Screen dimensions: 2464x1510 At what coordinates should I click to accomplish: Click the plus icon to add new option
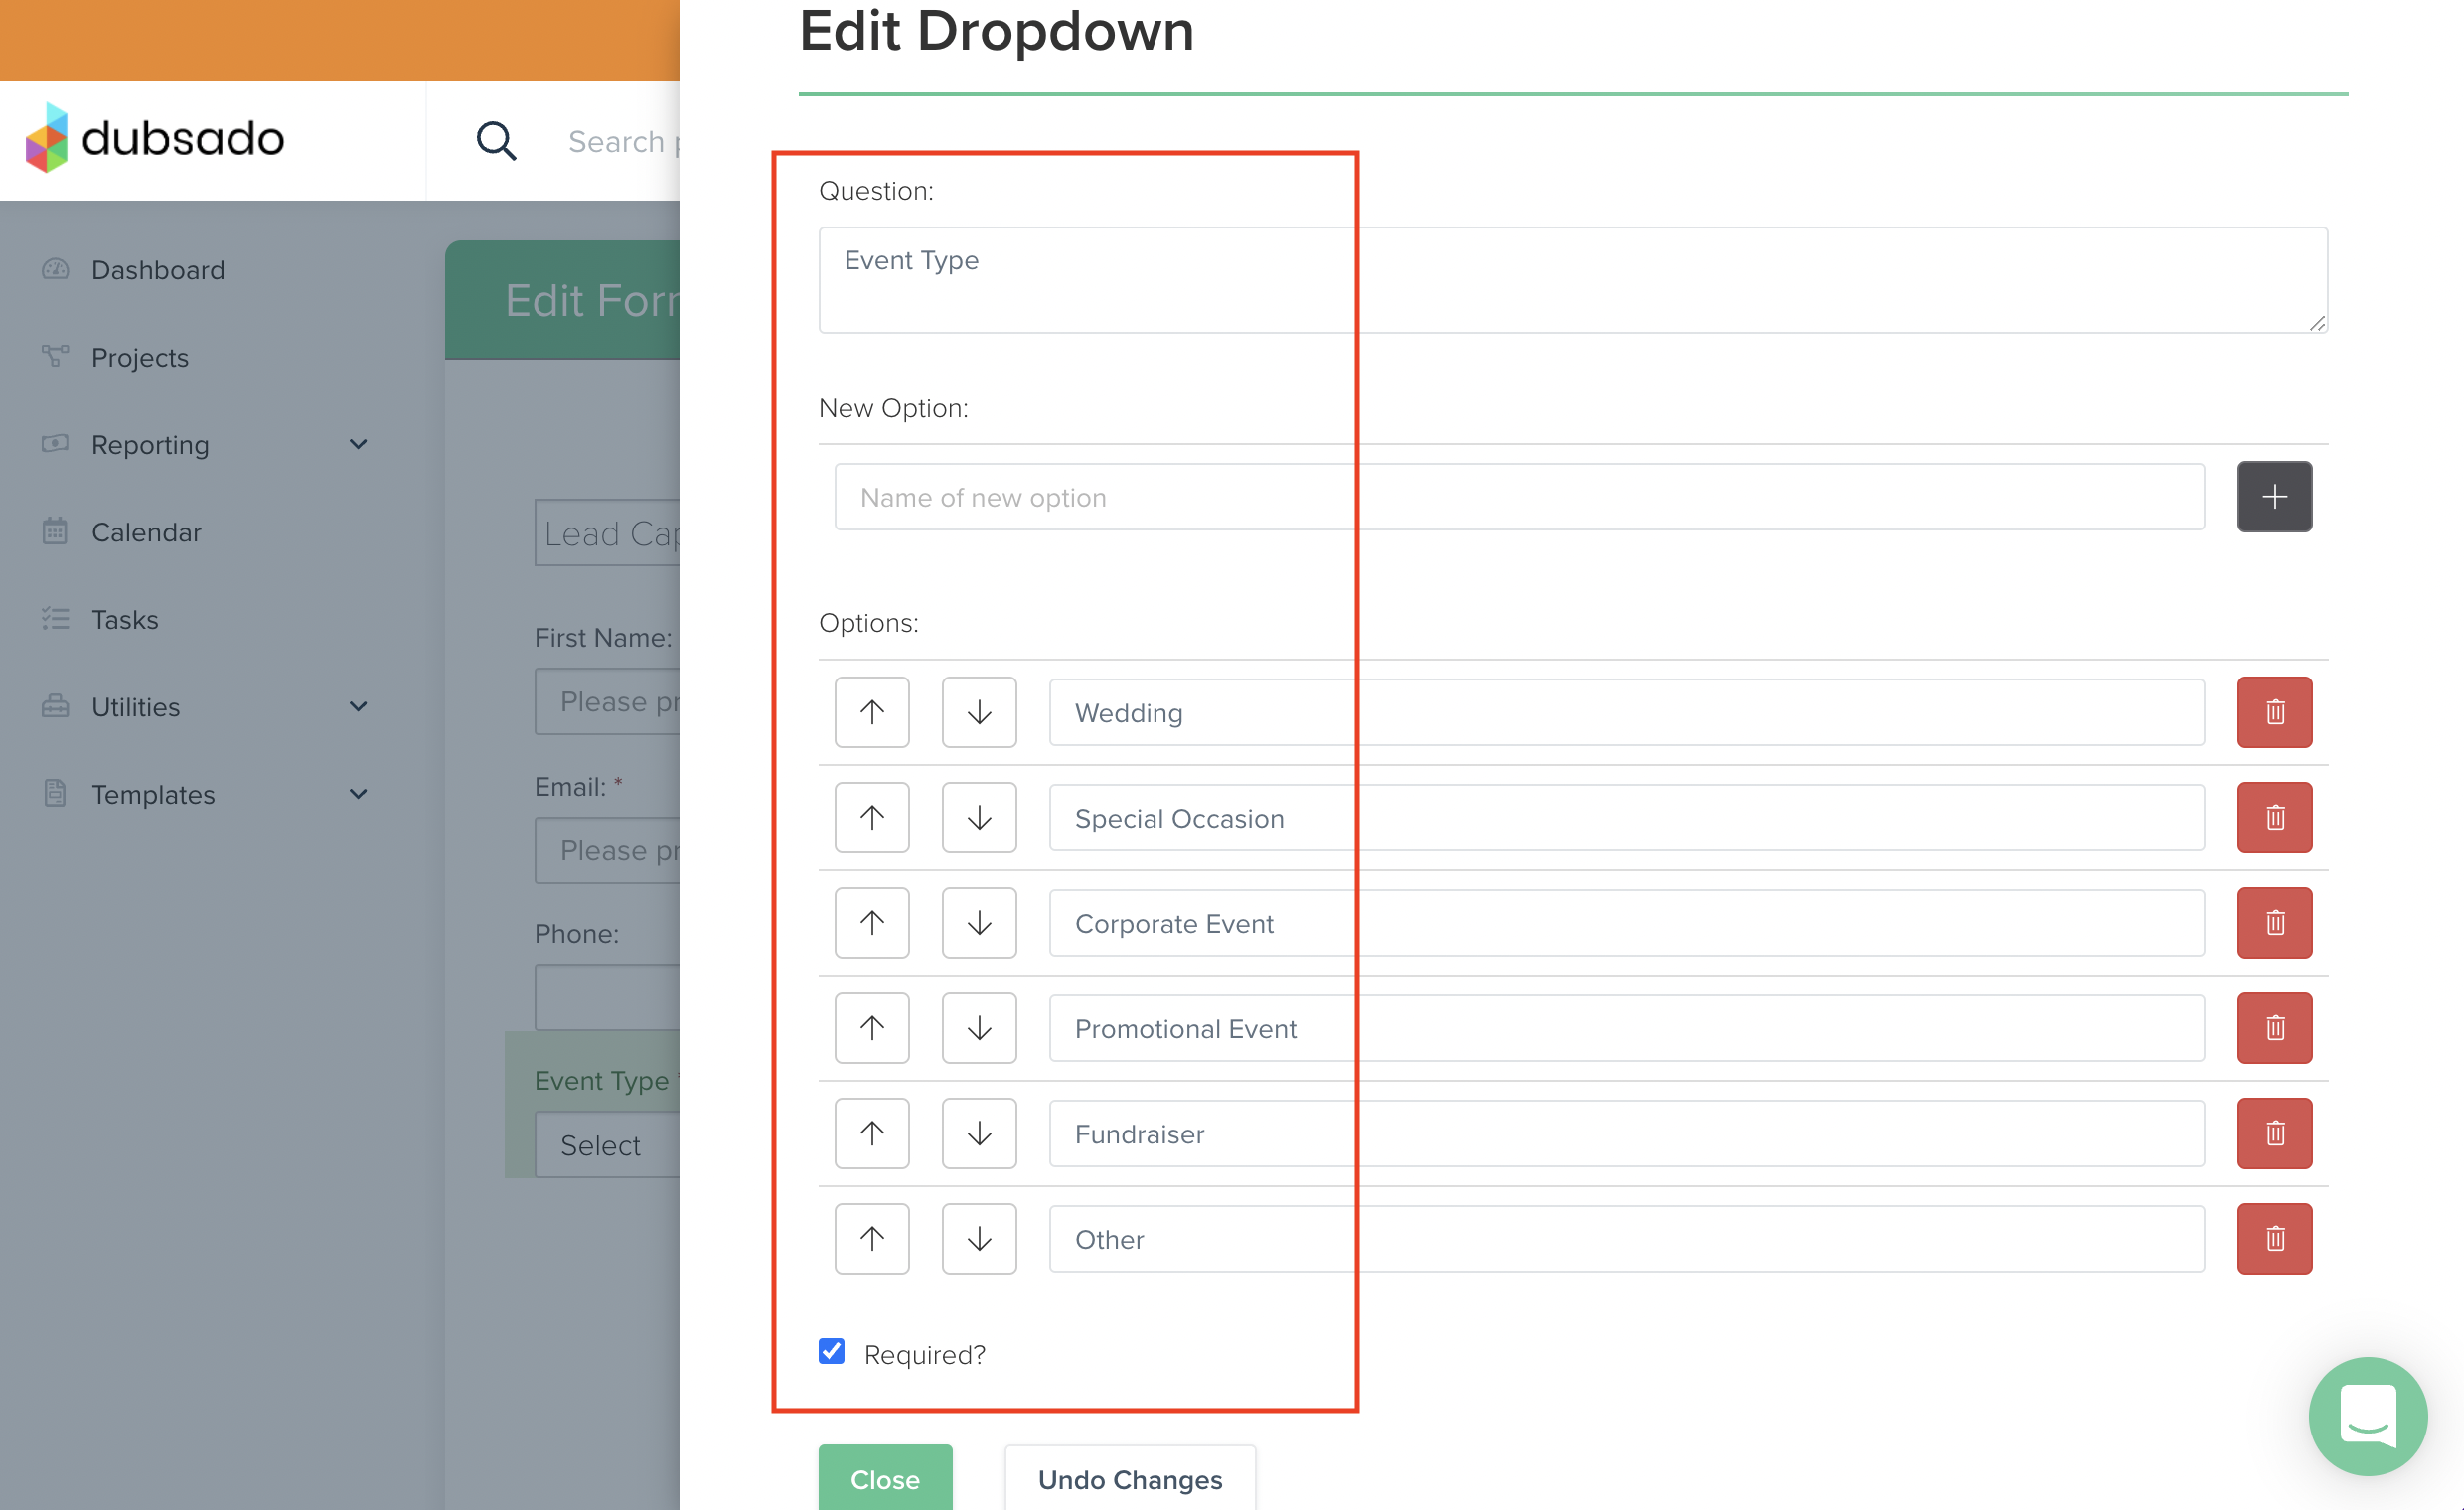2273,497
